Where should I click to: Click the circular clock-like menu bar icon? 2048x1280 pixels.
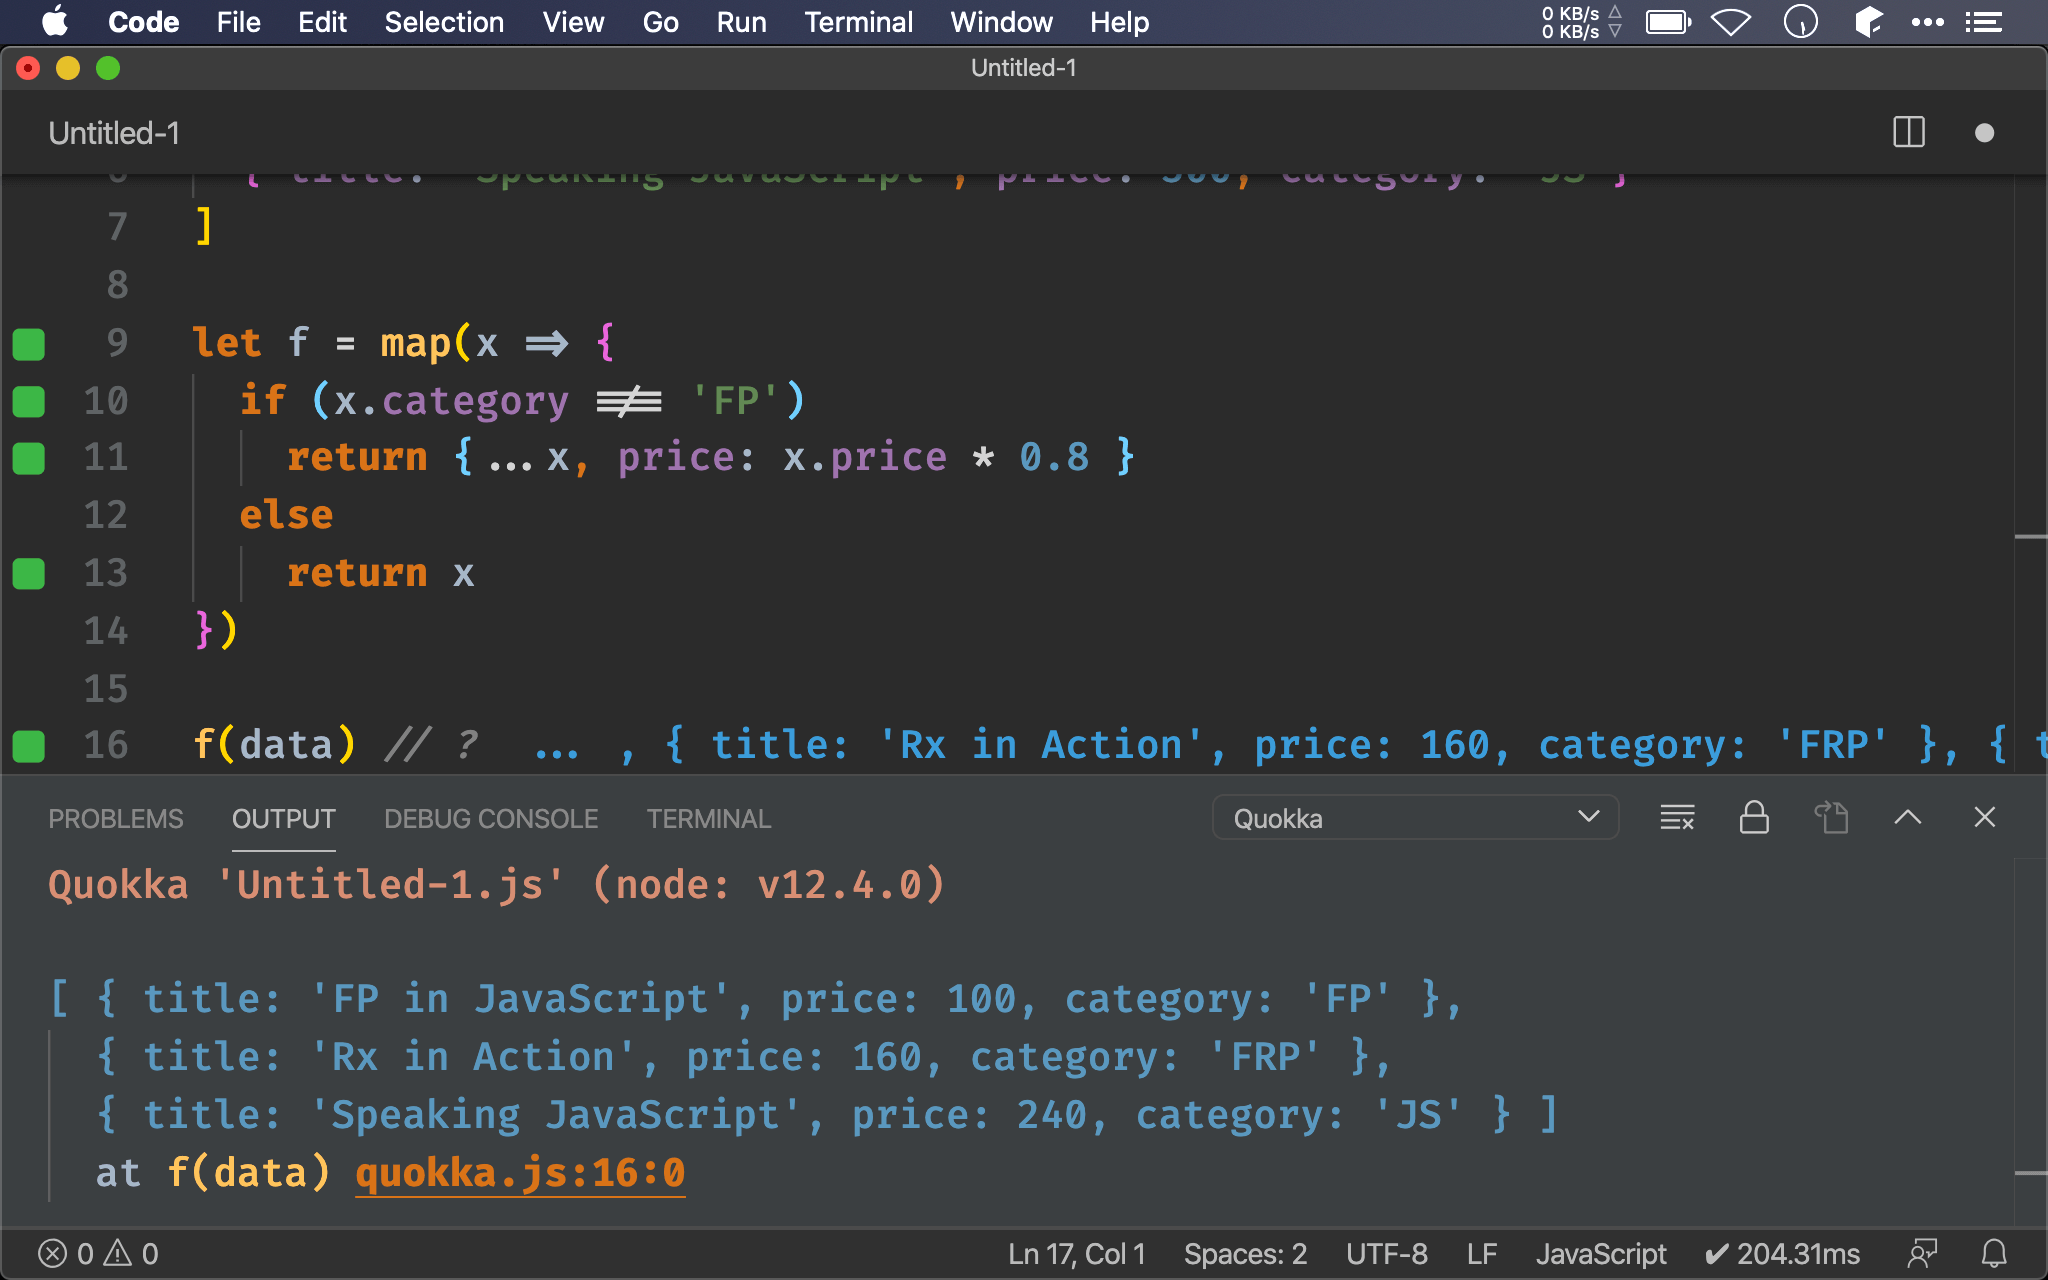coord(1800,22)
